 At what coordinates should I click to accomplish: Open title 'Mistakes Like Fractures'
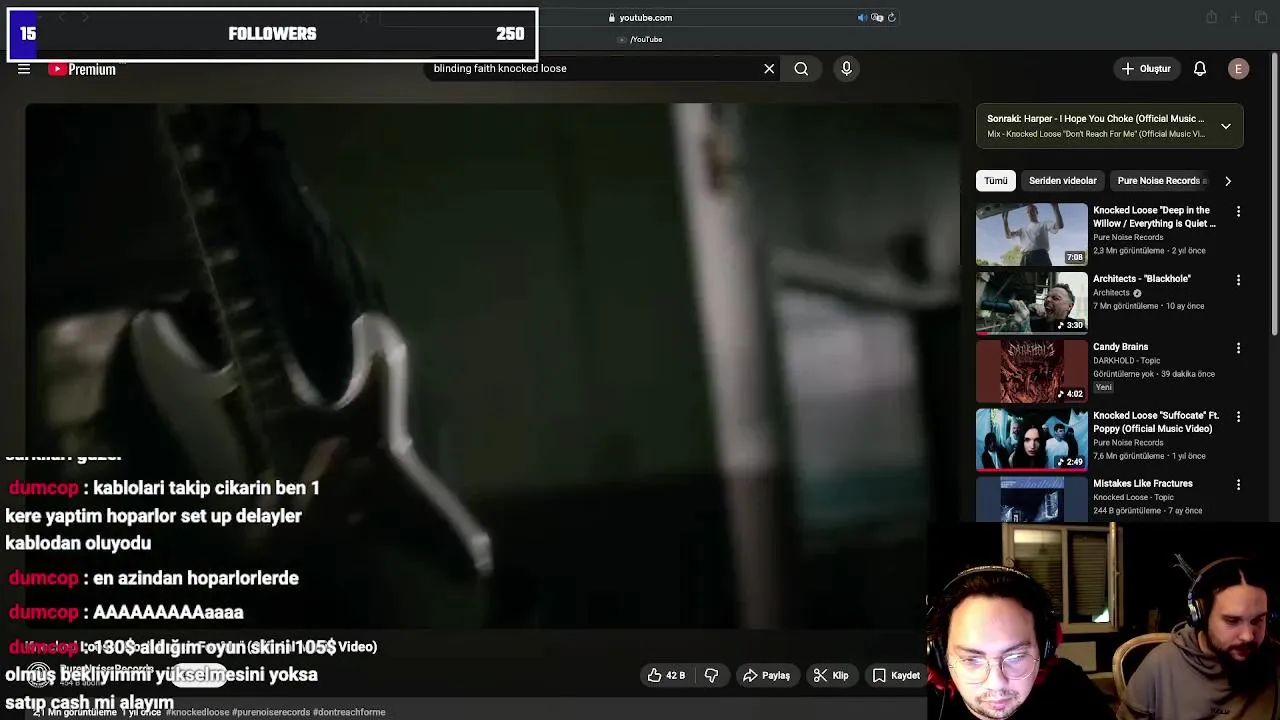1143,484
